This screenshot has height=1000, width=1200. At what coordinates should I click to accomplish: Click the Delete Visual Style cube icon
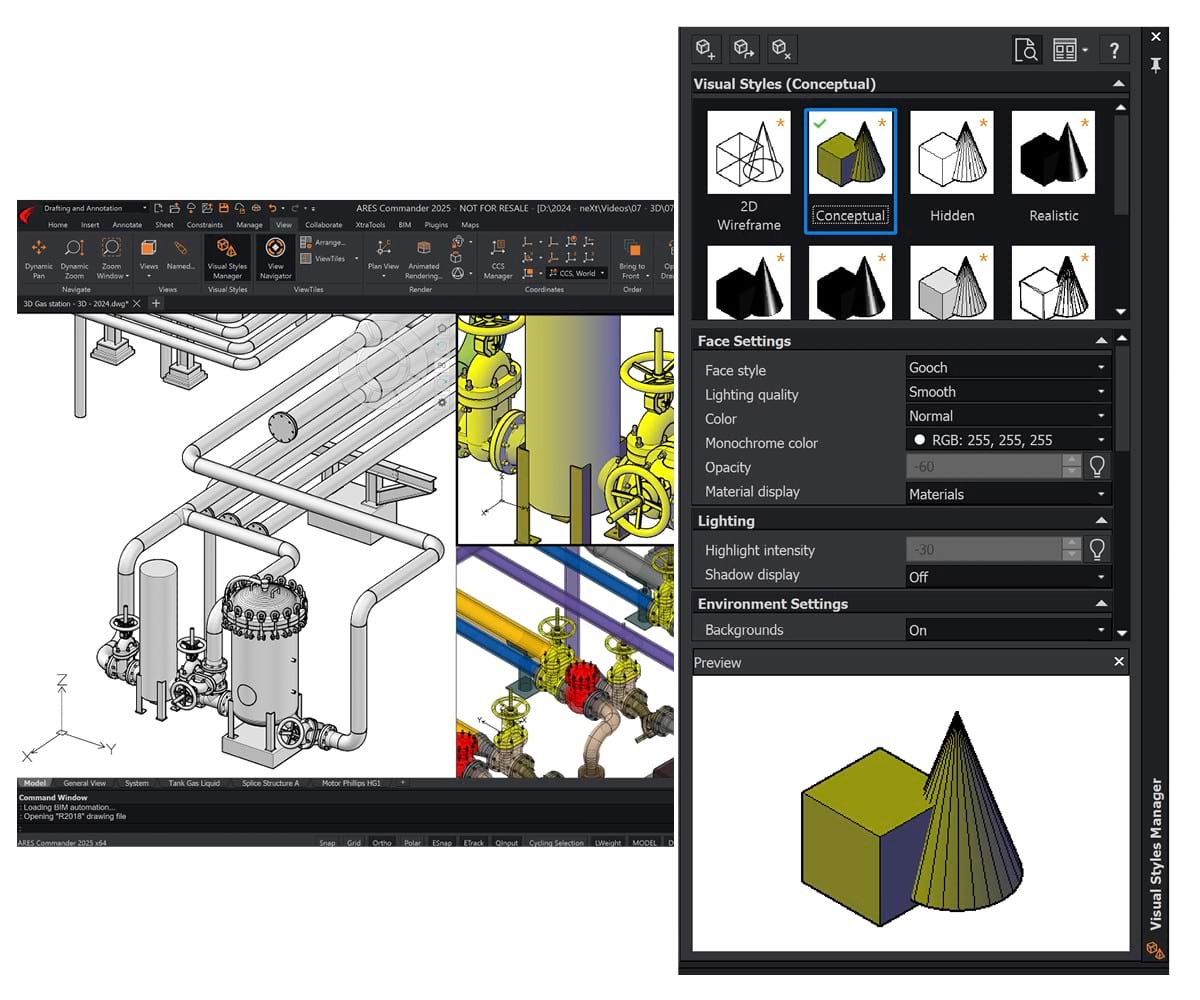(782, 49)
